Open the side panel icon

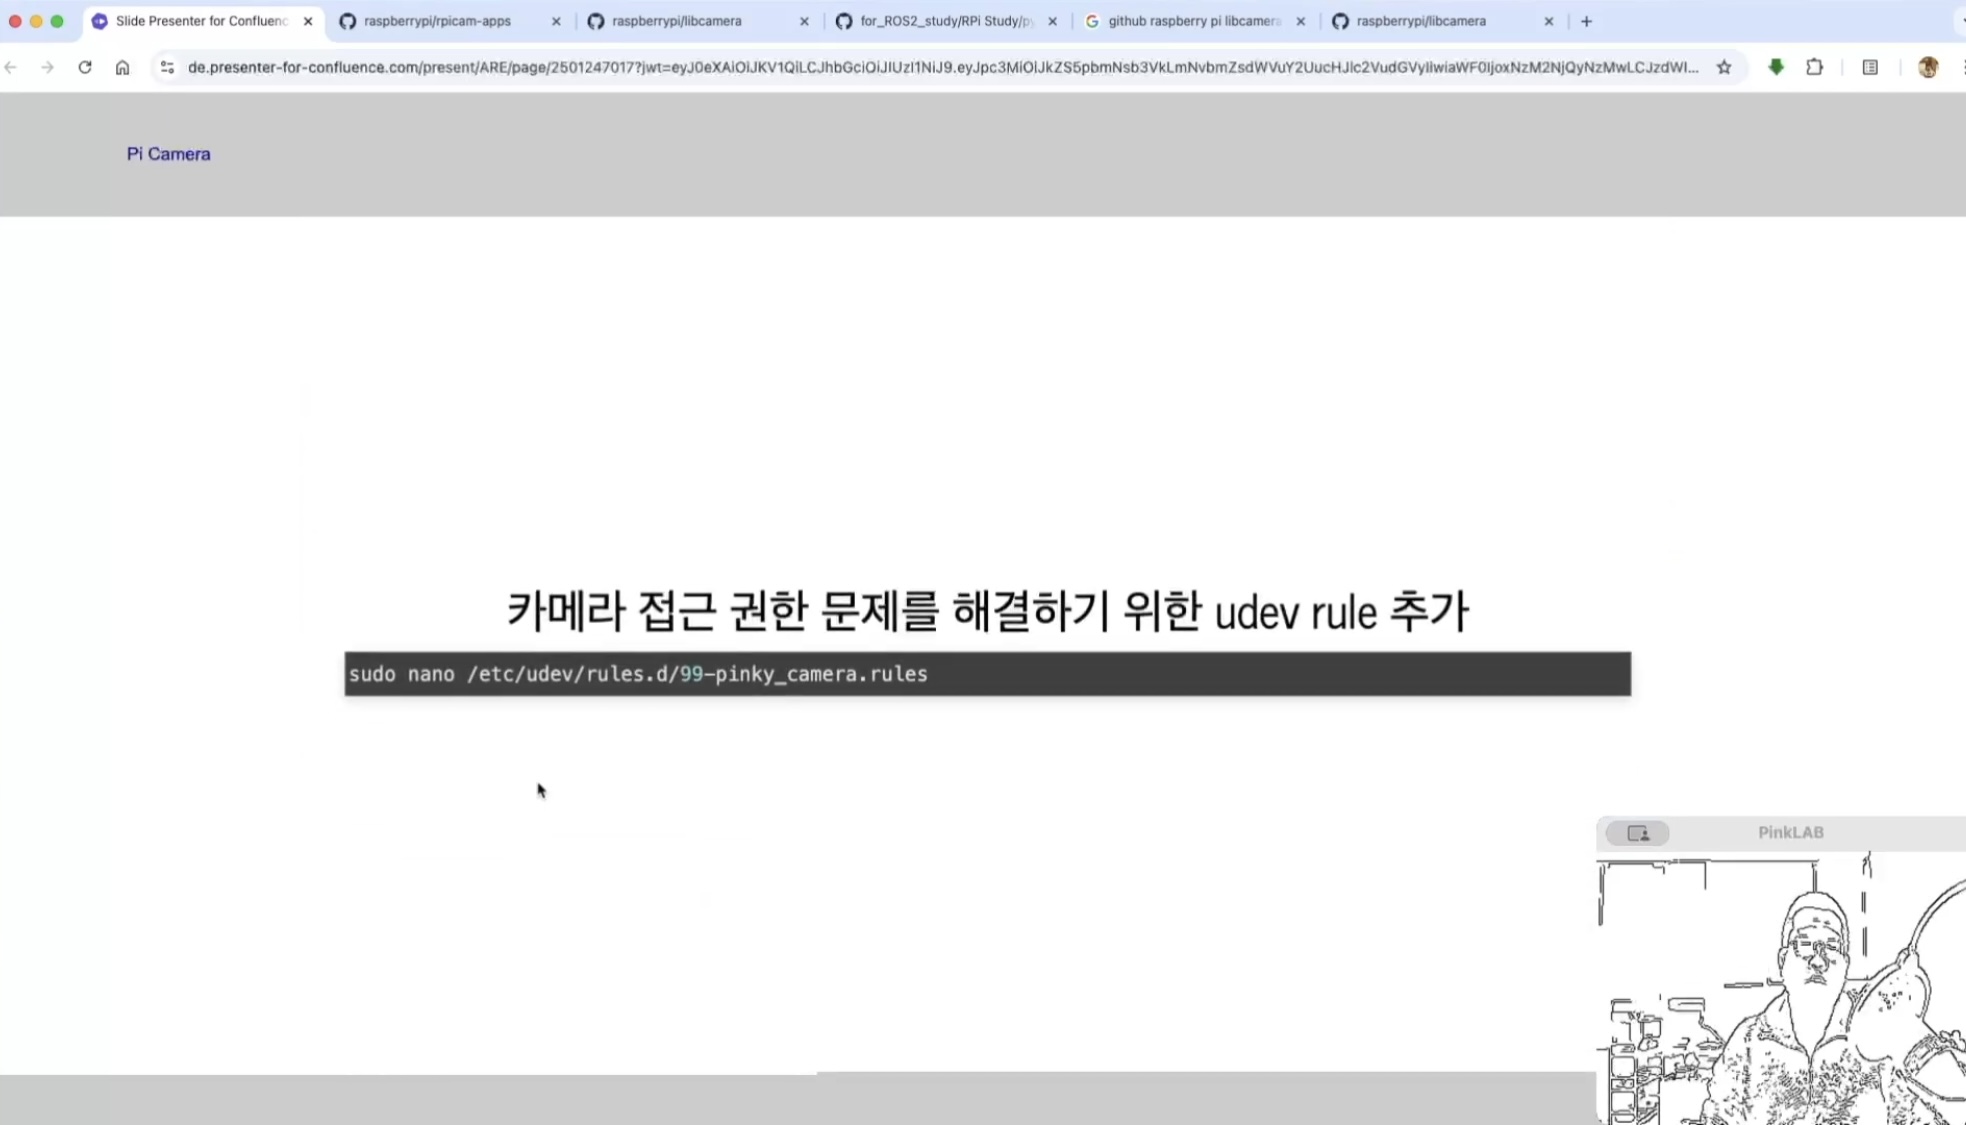tap(1870, 67)
